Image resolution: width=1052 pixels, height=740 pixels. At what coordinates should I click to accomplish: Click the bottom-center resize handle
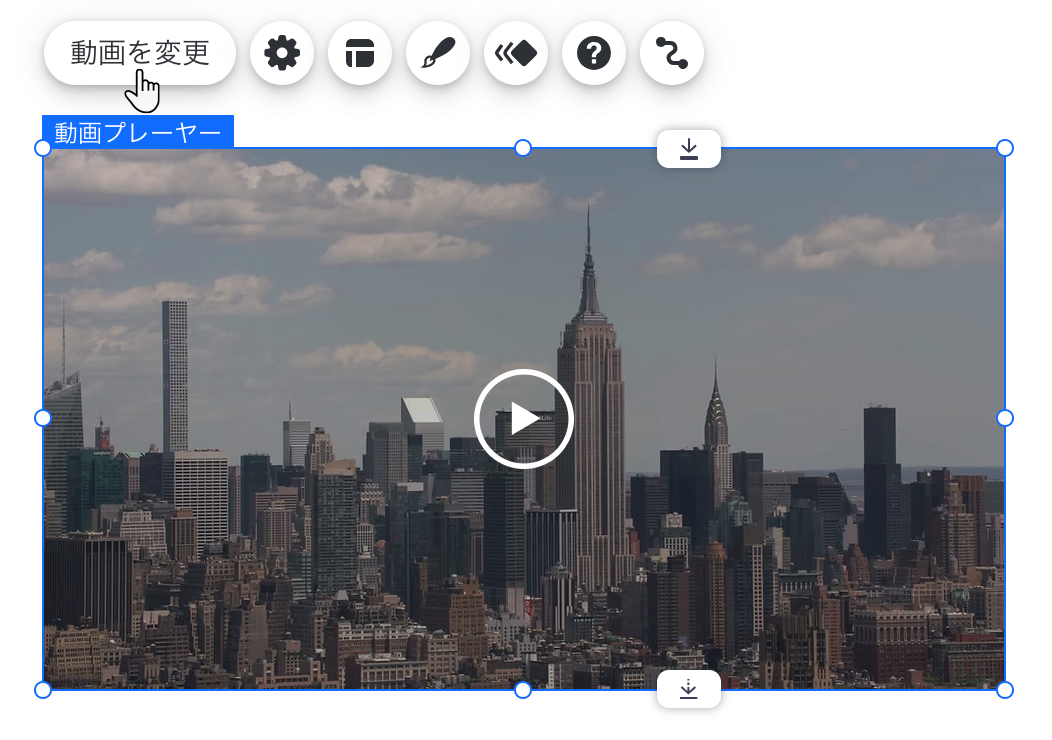523,688
